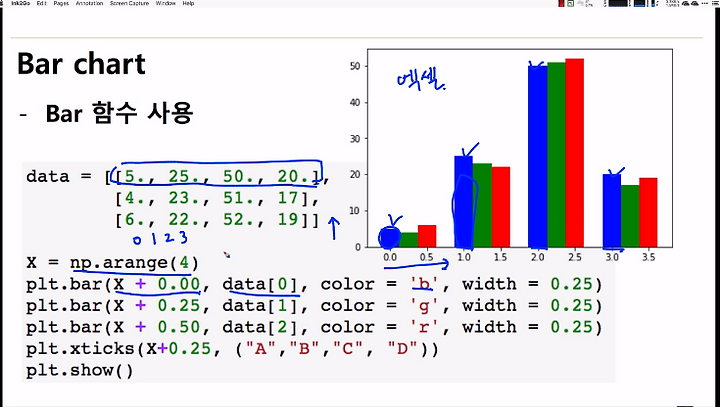Open the Apple menu
Image resolution: width=720 pixels, height=407 pixels.
pyautogui.click(x=1, y=3)
